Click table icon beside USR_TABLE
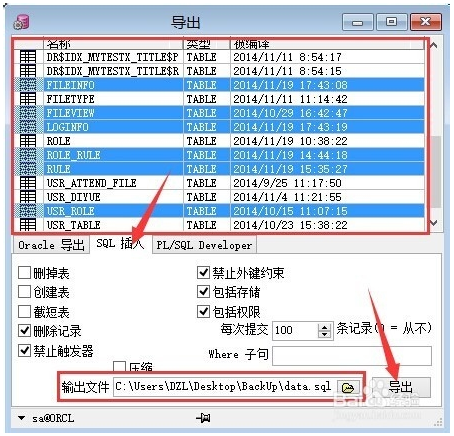The width and height of the screenshot is (454, 436). [28, 225]
